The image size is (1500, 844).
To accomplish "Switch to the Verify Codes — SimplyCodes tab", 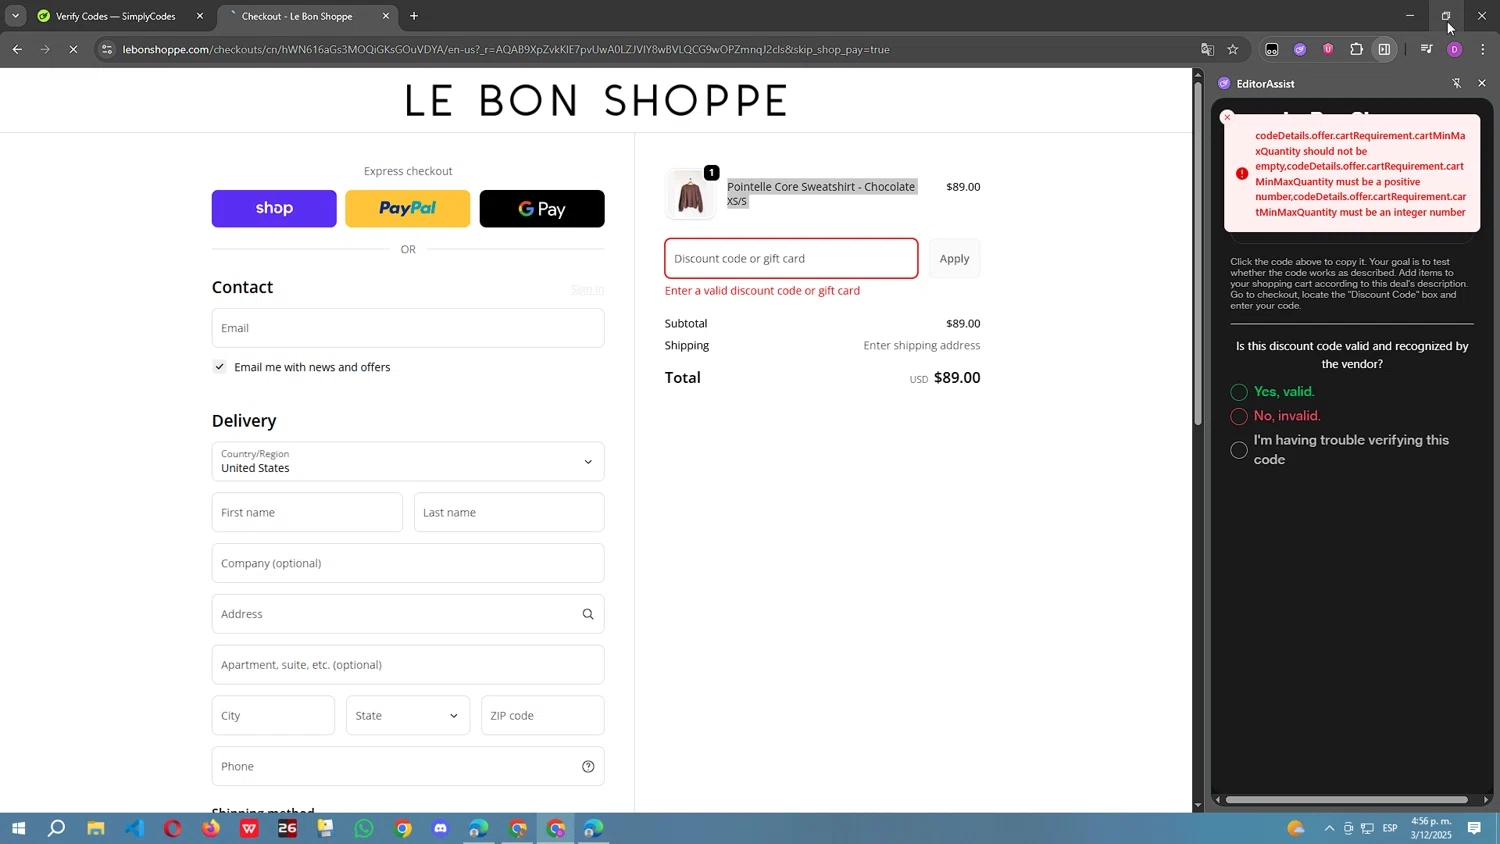I will click(x=115, y=16).
